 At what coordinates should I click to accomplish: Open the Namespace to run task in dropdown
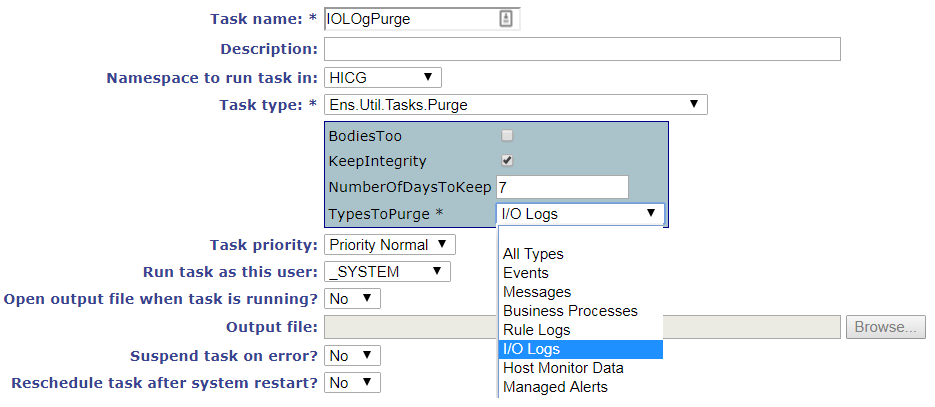(383, 77)
